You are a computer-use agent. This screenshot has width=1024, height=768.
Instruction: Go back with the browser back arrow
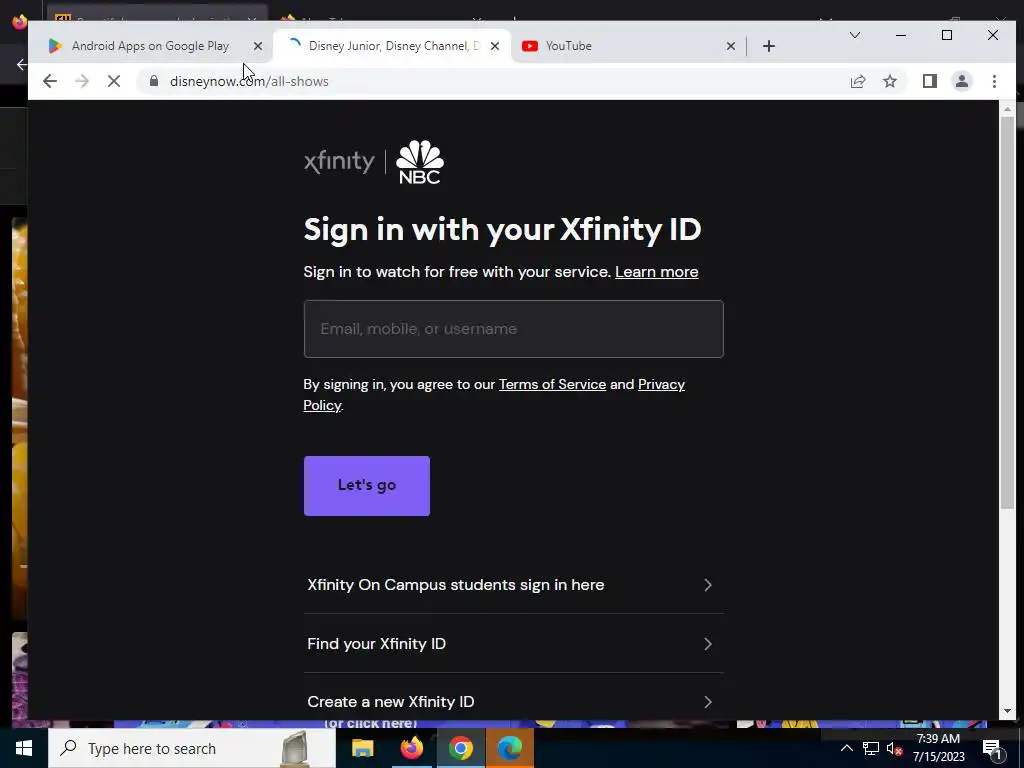(x=50, y=81)
